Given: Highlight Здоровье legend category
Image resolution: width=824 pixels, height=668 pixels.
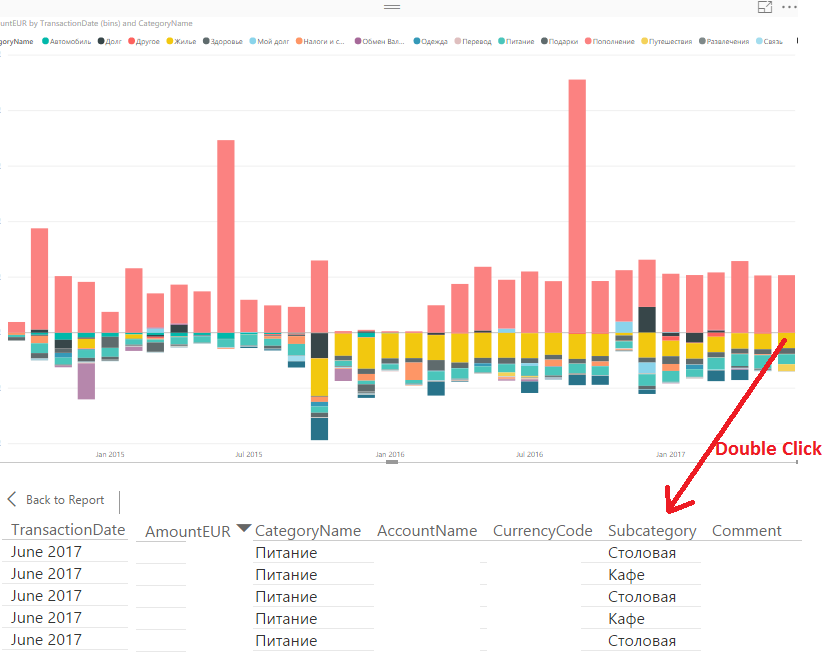Looking at the screenshot, I should coord(223,41).
